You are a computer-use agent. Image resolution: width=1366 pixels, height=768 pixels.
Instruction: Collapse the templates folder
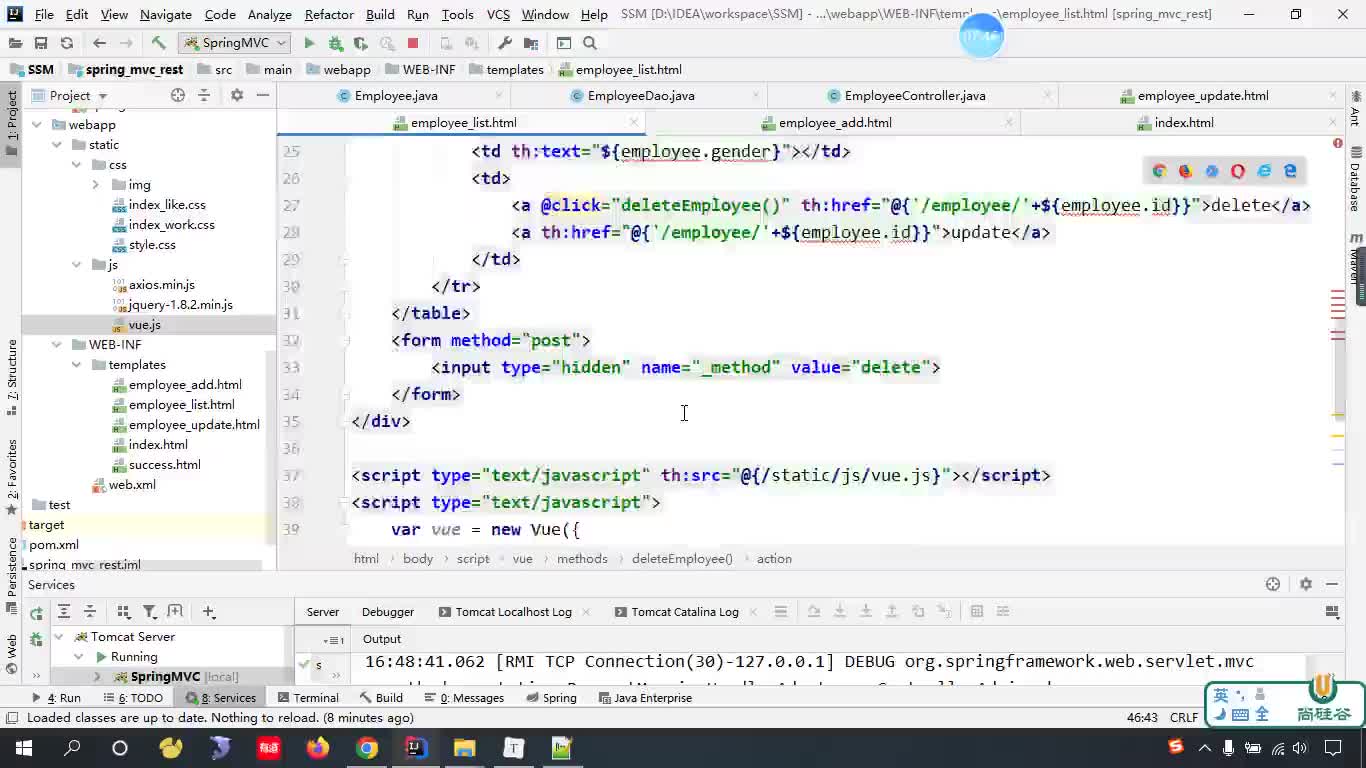[x=77, y=365]
